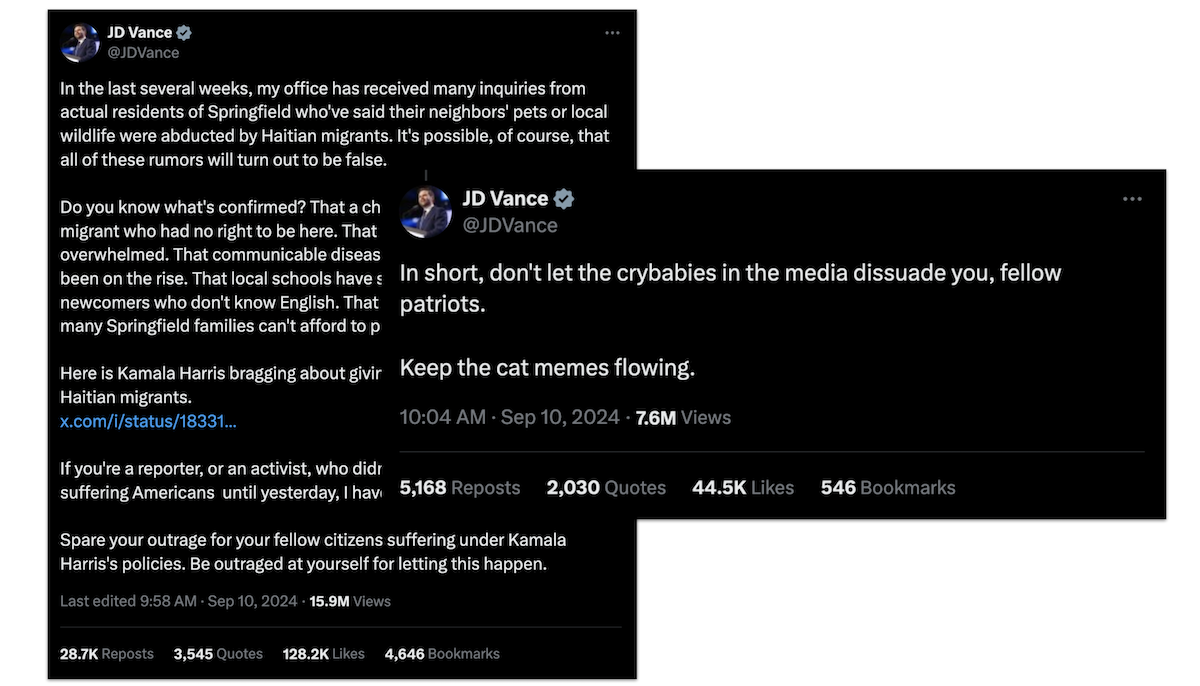Click the verified badge next to JD Vance
Screen dimensions: 1200x686
tap(183, 32)
